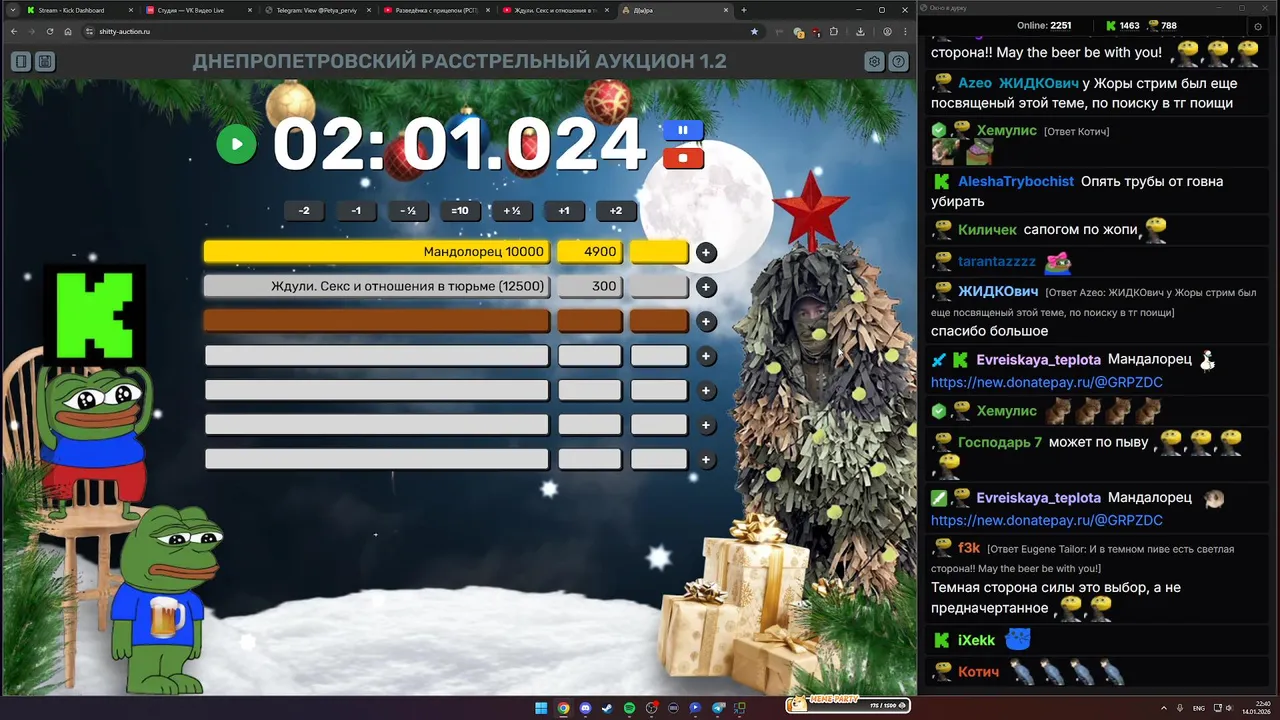Click the brown row lot name field
The height and width of the screenshot is (720, 1280).
click(x=377, y=321)
